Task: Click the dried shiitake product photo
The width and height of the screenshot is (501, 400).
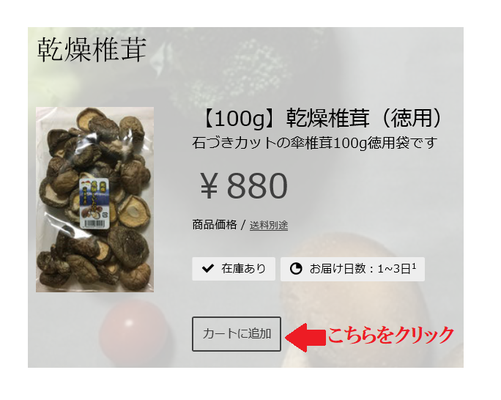Action: [95, 199]
